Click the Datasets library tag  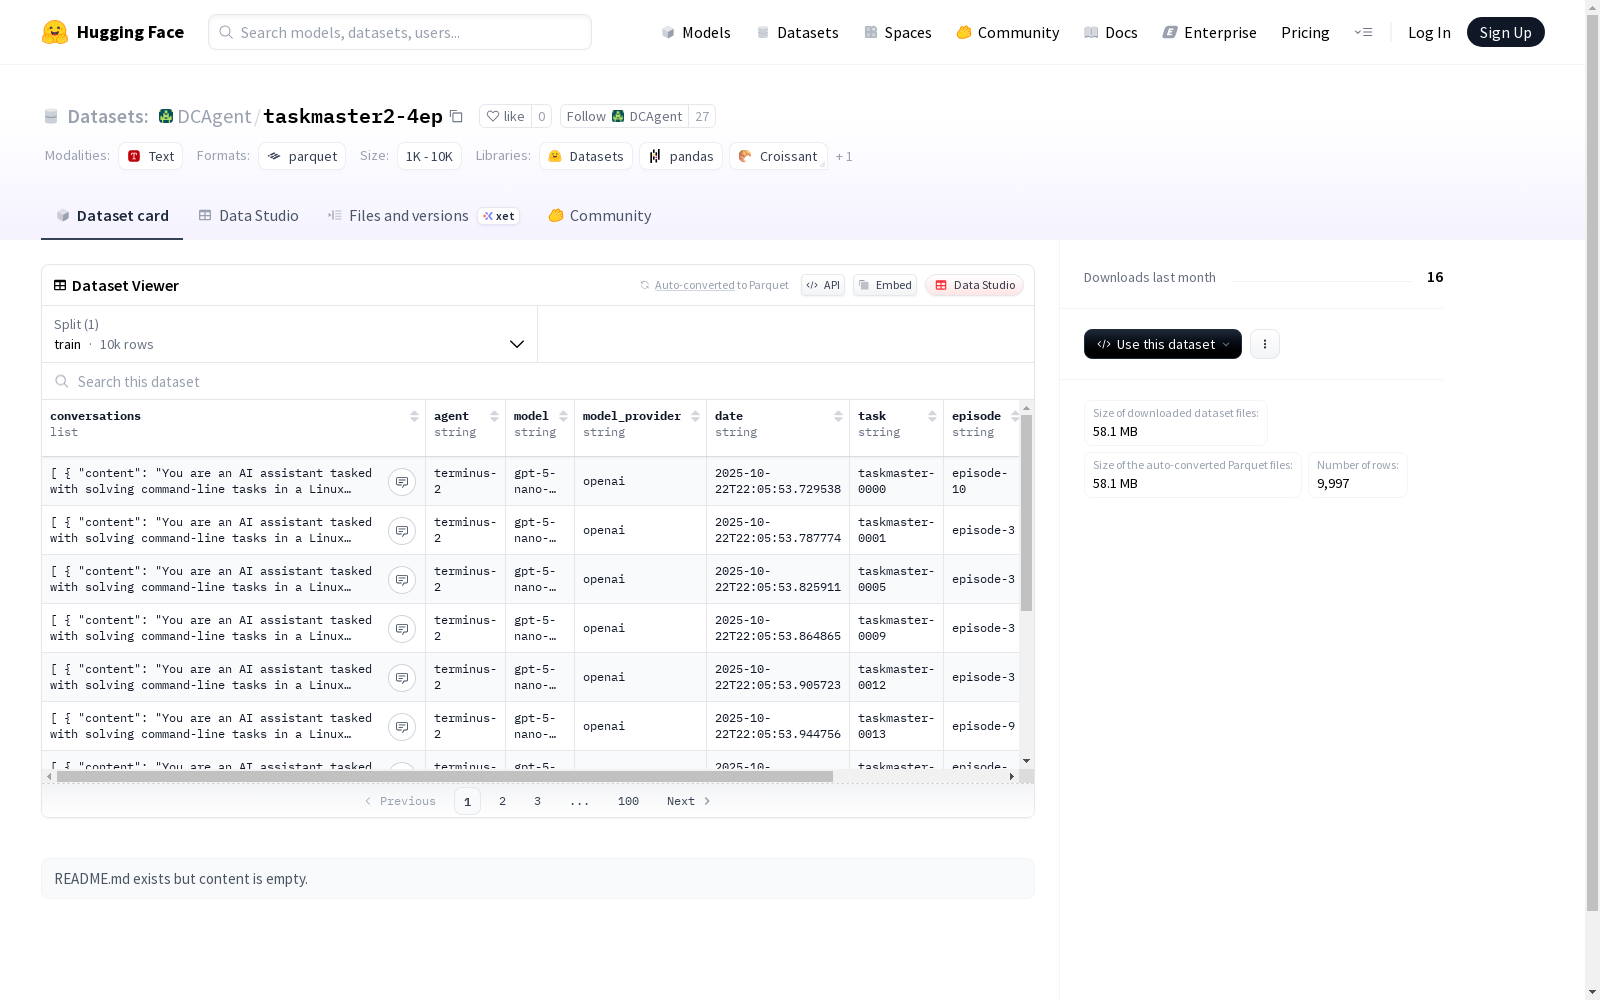click(x=586, y=156)
